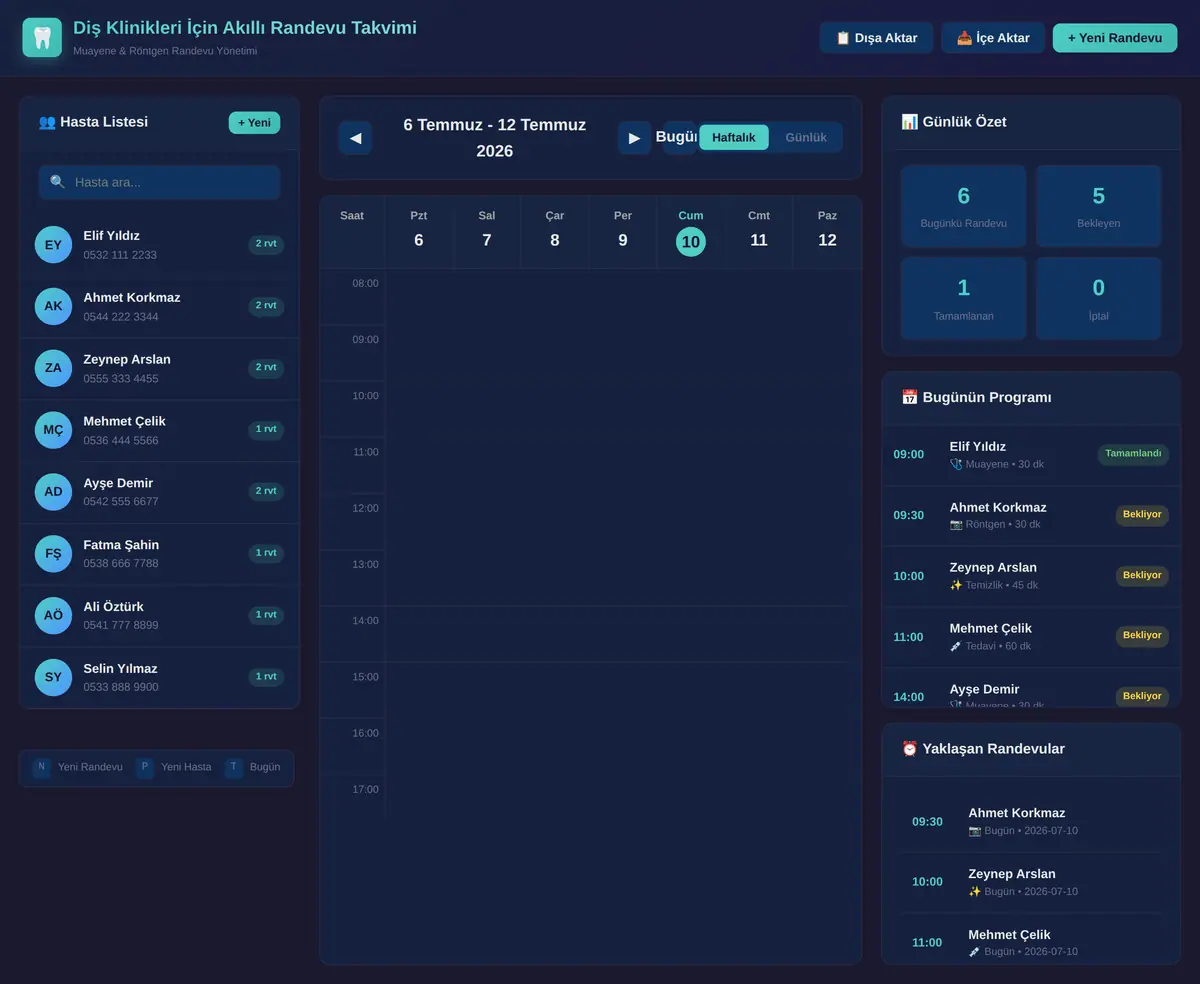The image size is (1200, 984).
Task: Click the bar chart icon beside Günlük Özet
Action: (x=909, y=122)
